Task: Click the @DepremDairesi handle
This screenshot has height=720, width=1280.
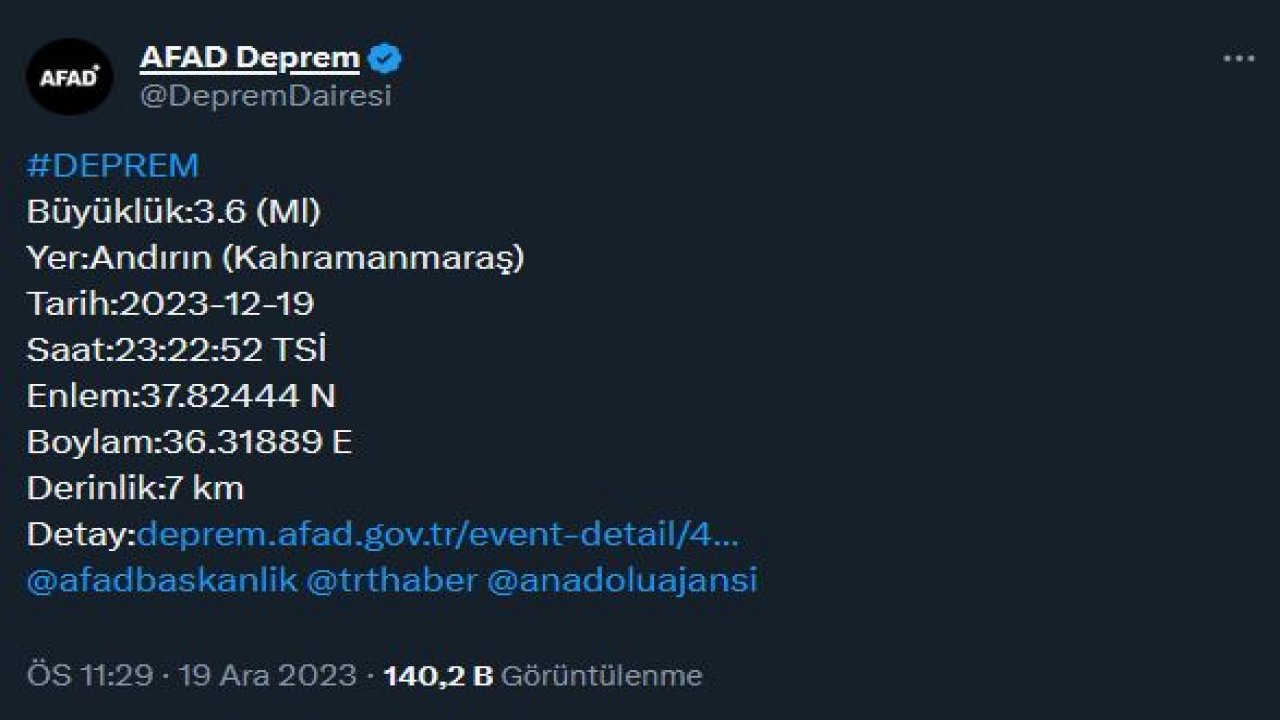Action: point(265,96)
